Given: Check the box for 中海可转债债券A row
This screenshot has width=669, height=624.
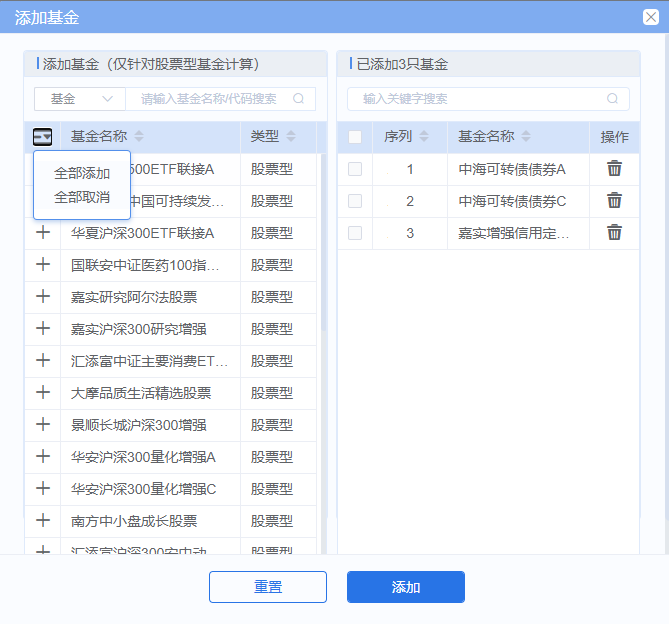Looking at the screenshot, I should click(x=355, y=169).
